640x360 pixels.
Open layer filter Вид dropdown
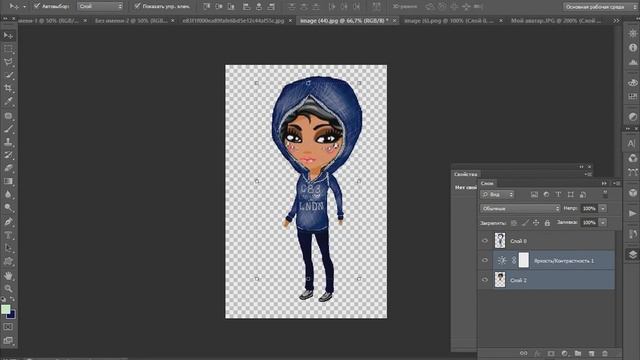tap(497, 195)
